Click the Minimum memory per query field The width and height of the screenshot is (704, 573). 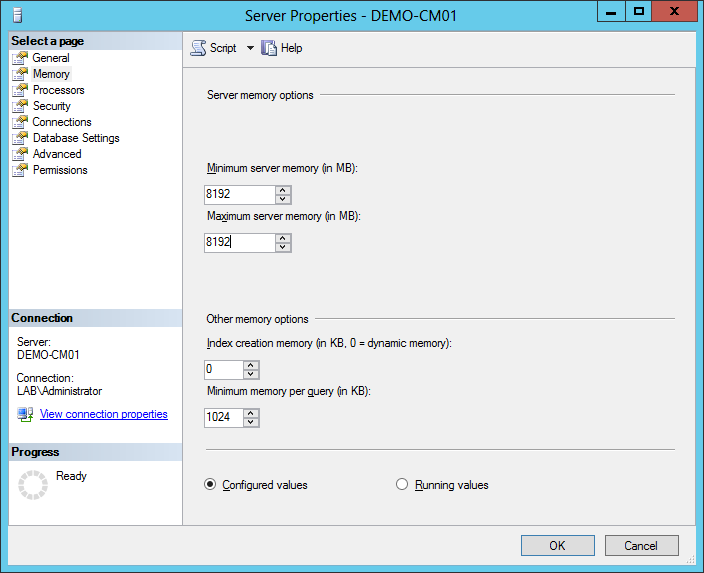tap(224, 418)
